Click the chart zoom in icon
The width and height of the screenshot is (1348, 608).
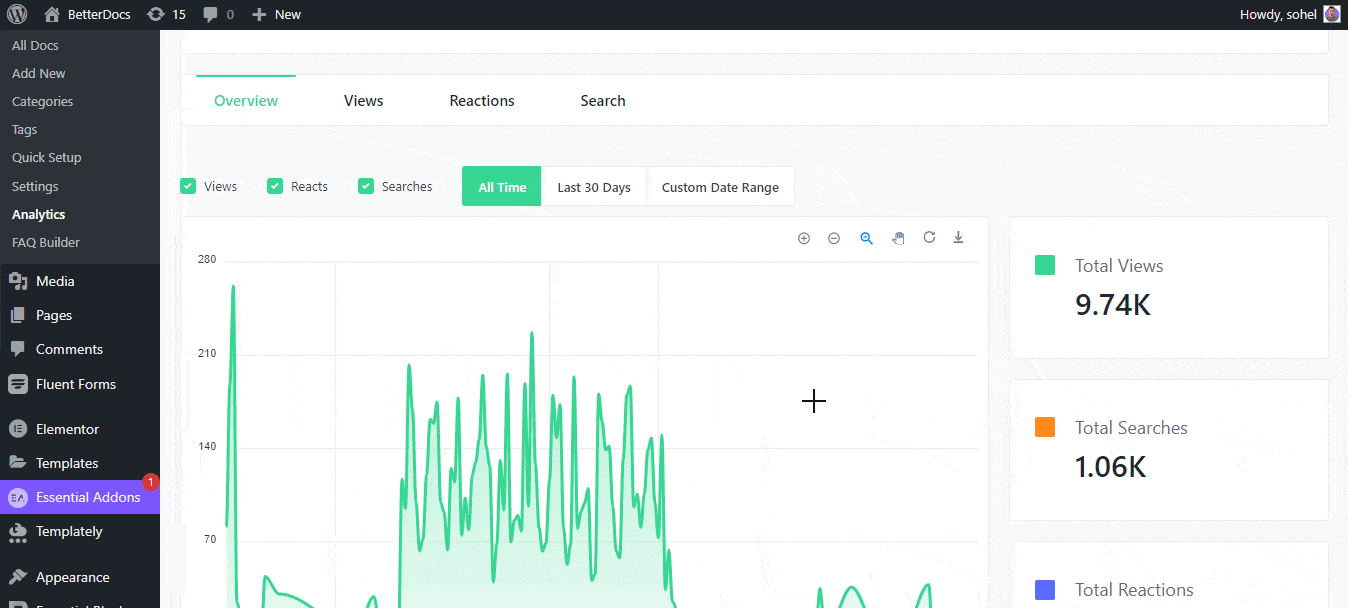[803, 238]
